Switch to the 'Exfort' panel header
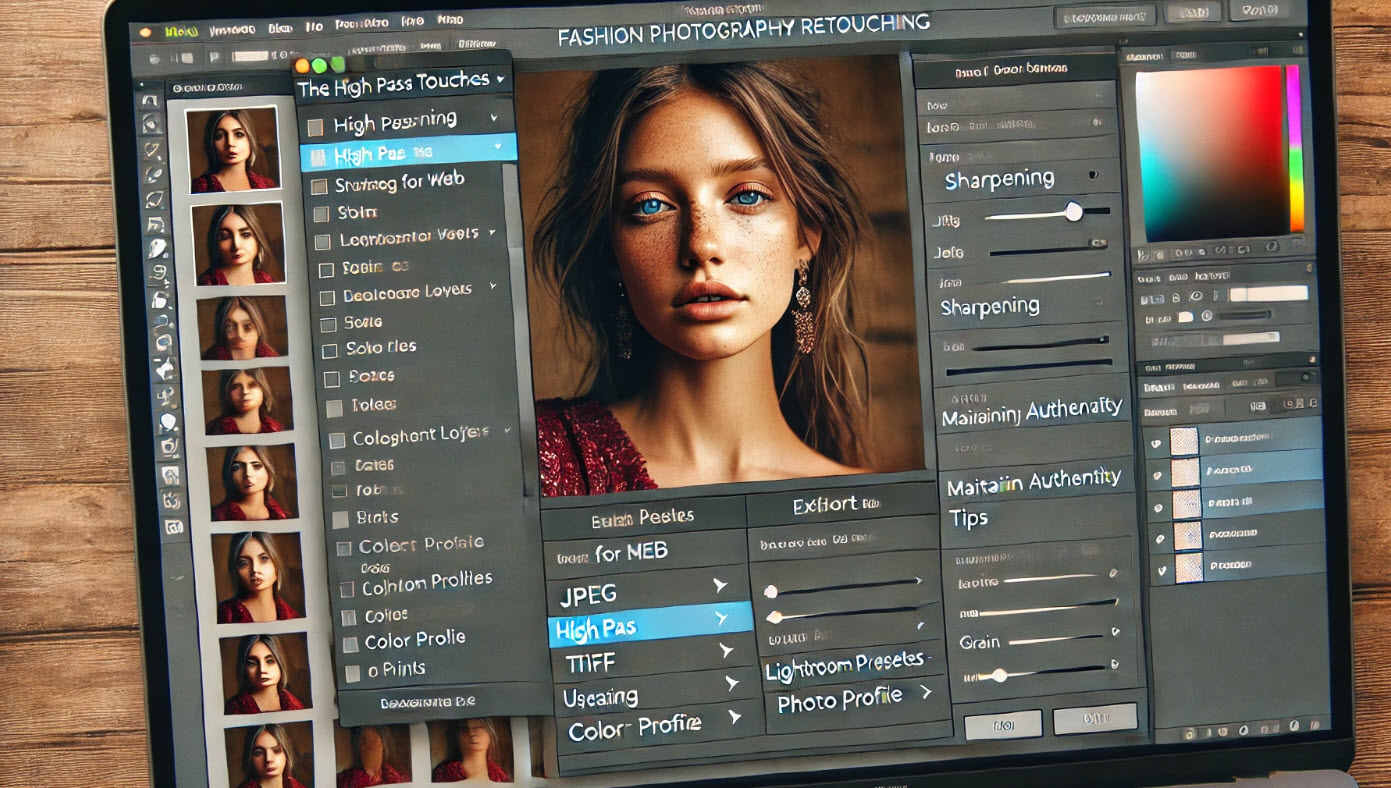Screen dimensions: 1391x788 tap(838, 506)
